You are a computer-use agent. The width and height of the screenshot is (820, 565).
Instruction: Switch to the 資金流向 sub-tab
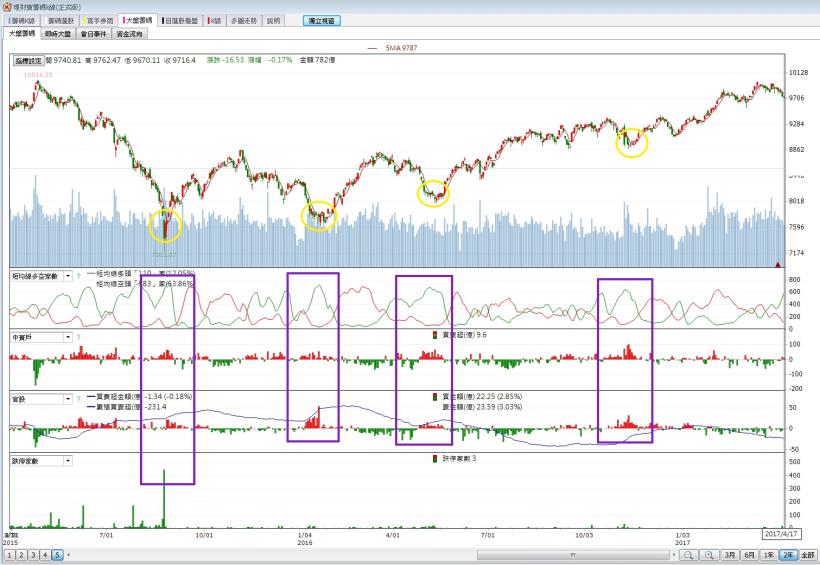coord(129,34)
